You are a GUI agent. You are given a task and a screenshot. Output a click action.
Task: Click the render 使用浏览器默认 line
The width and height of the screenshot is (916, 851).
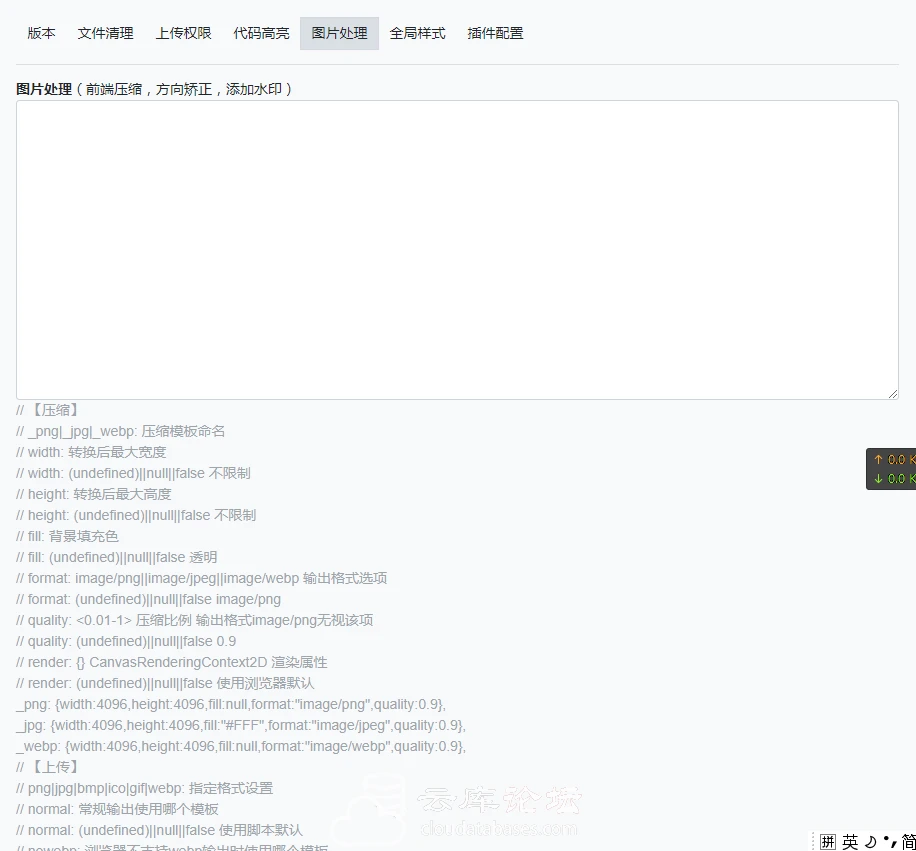165,683
